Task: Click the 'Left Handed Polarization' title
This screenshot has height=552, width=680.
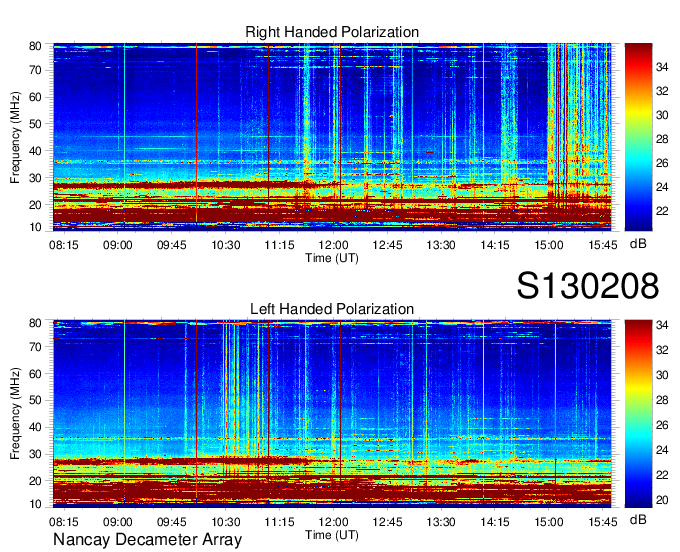Action: pyautogui.click(x=332, y=309)
